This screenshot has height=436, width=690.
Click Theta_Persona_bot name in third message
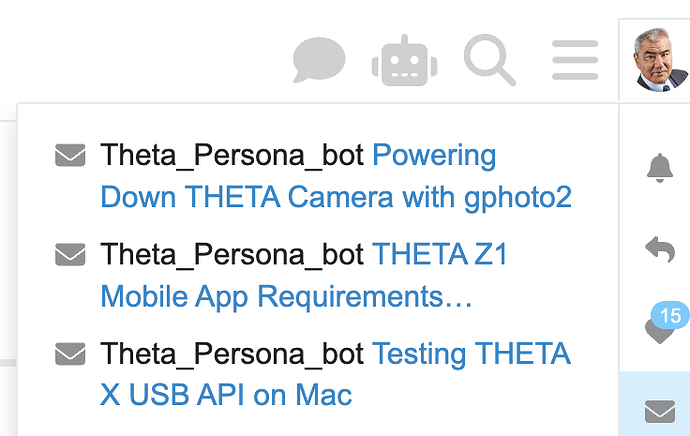(232, 355)
